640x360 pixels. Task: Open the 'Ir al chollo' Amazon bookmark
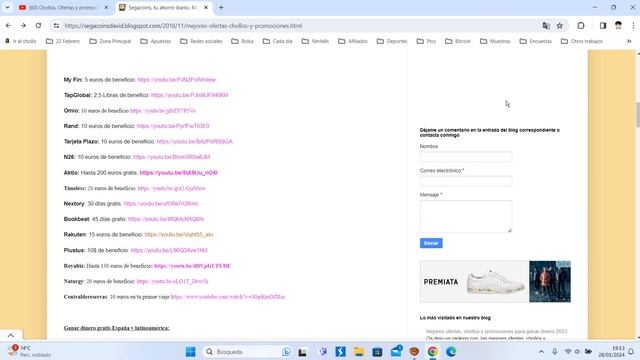tap(20, 41)
